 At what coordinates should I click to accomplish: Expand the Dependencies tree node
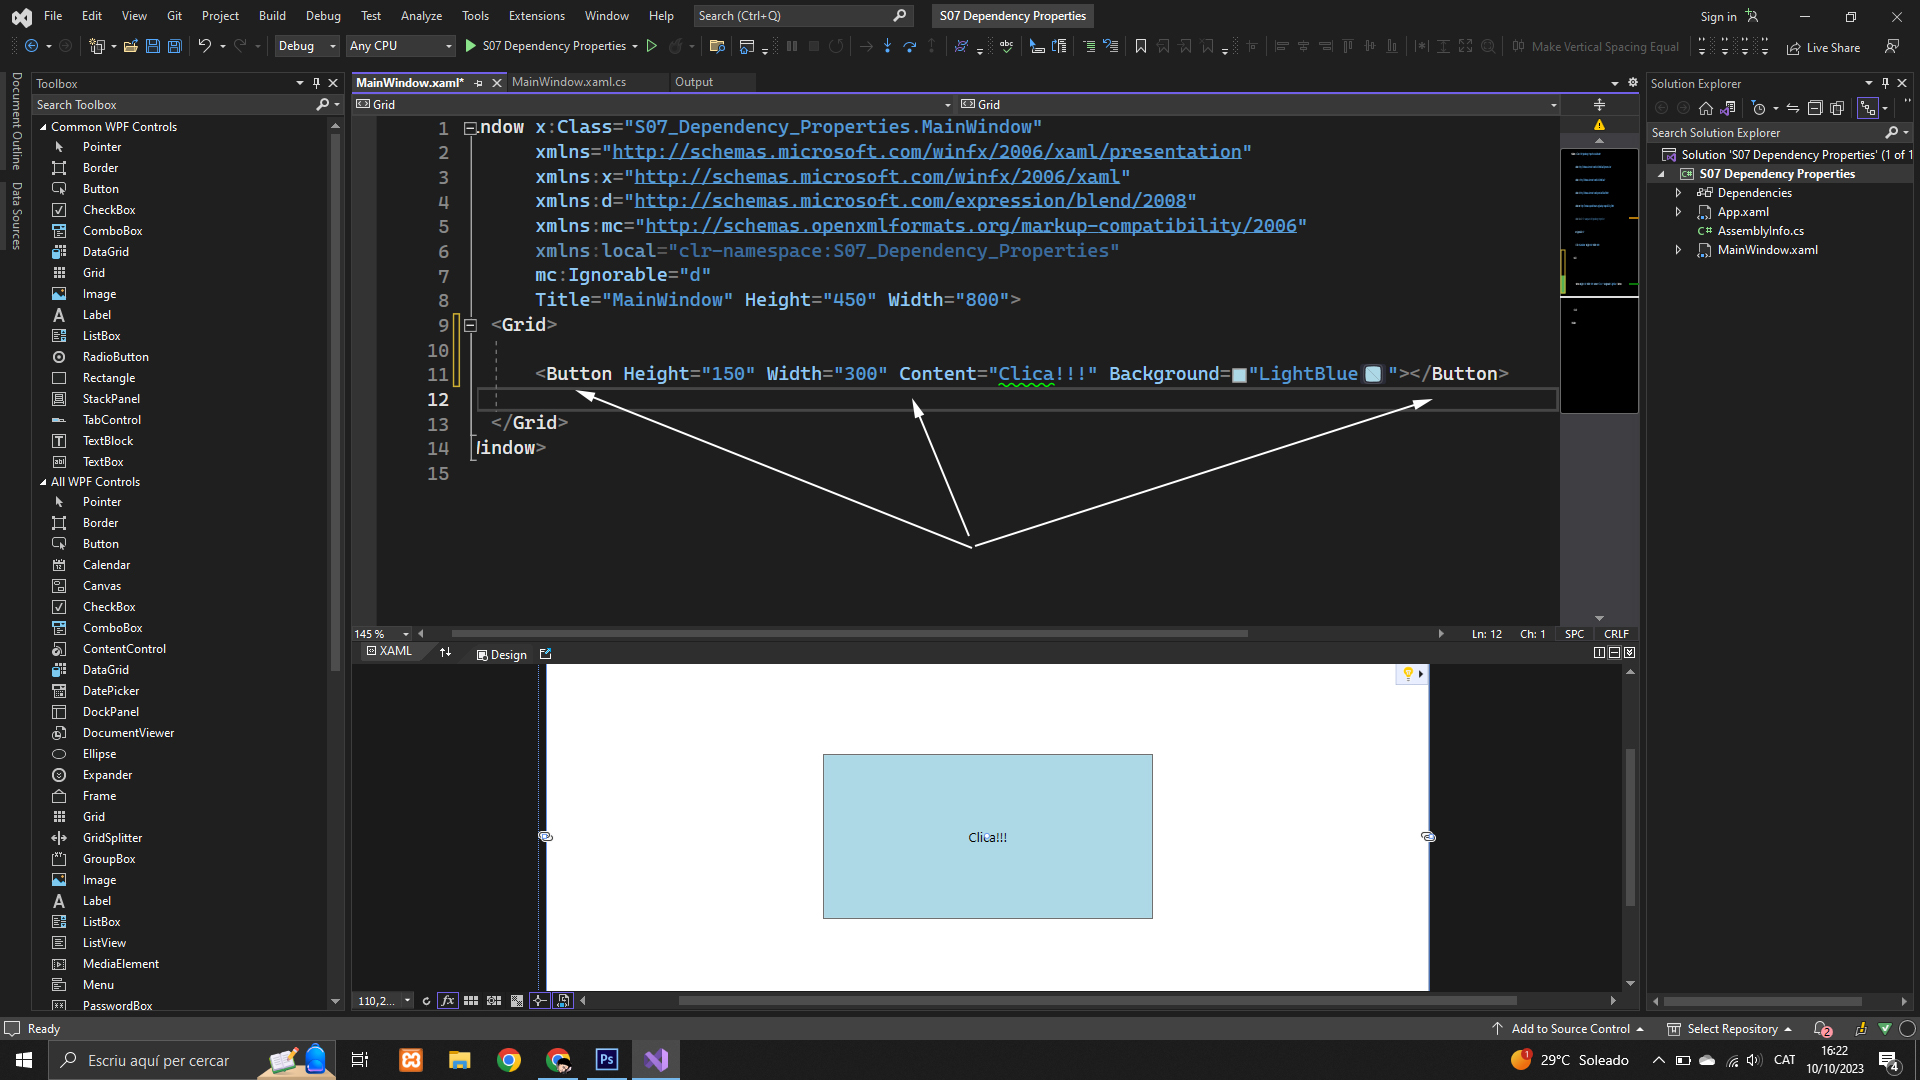tap(1679, 193)
